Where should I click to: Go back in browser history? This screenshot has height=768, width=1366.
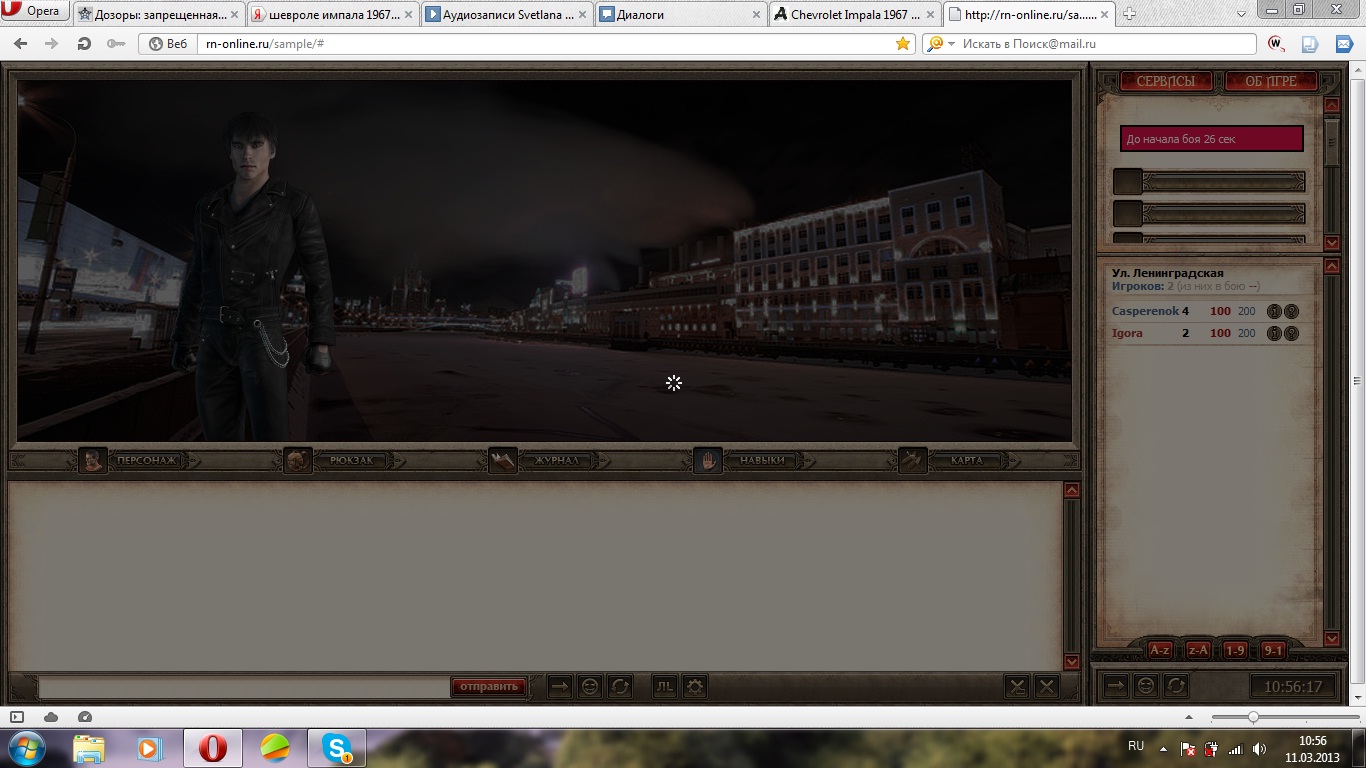point(21,44)
